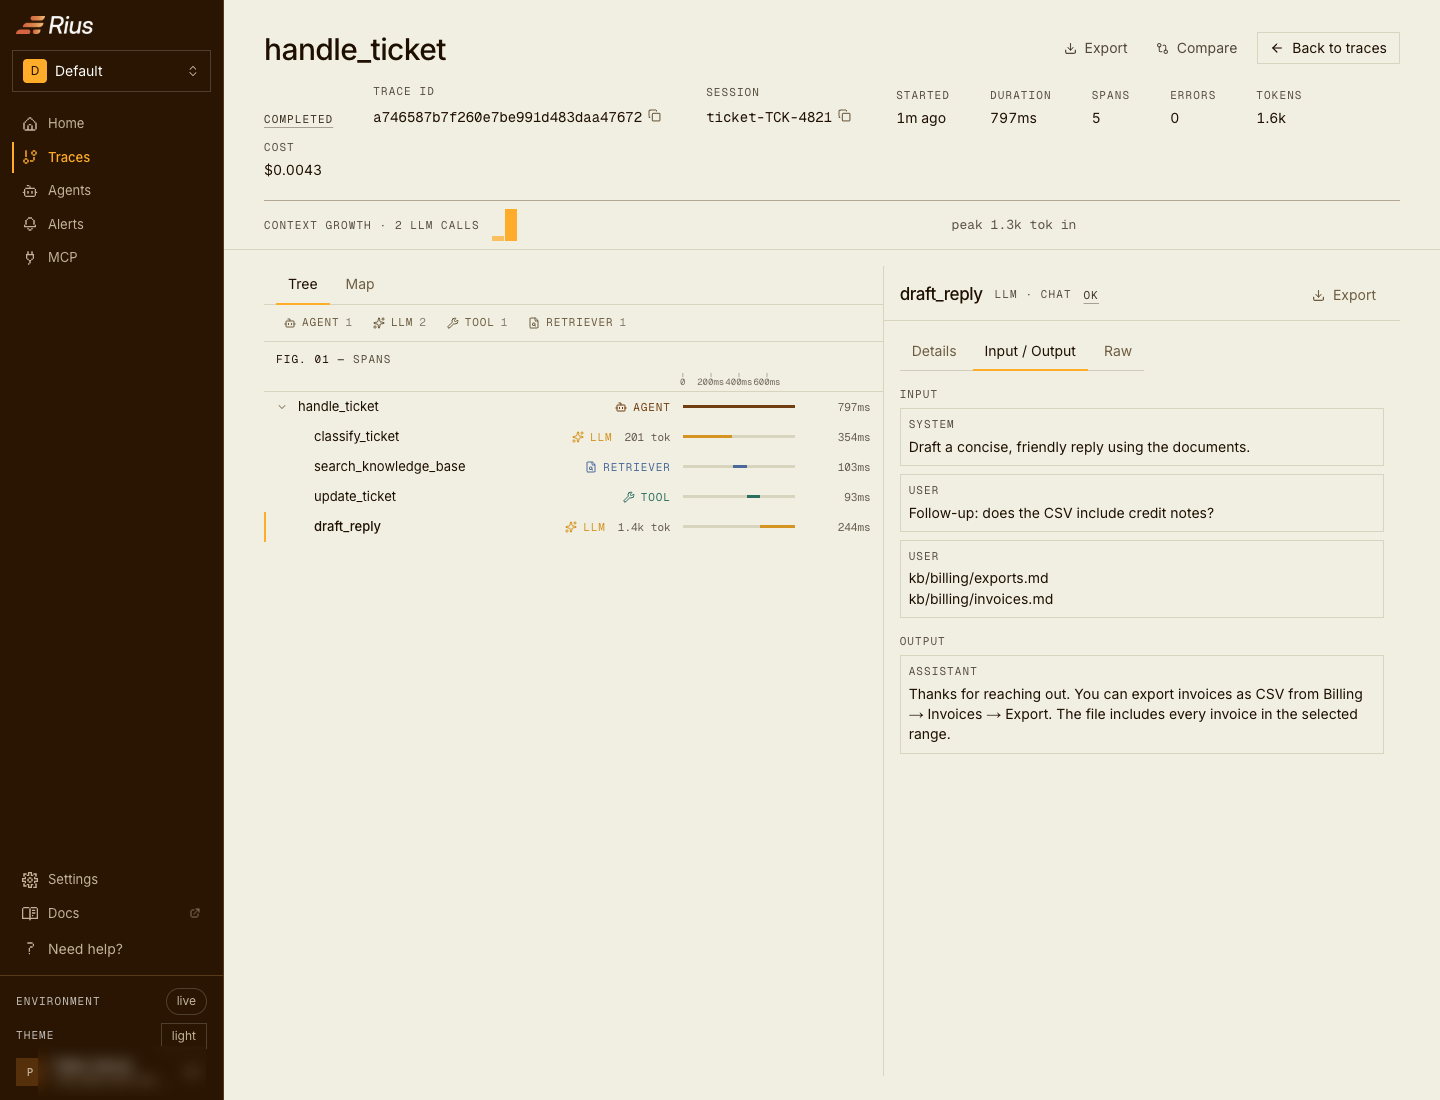Switch to the Map tab
Image resolution: width=1440 pixels, height=1100 pixels.
point(360,285)
